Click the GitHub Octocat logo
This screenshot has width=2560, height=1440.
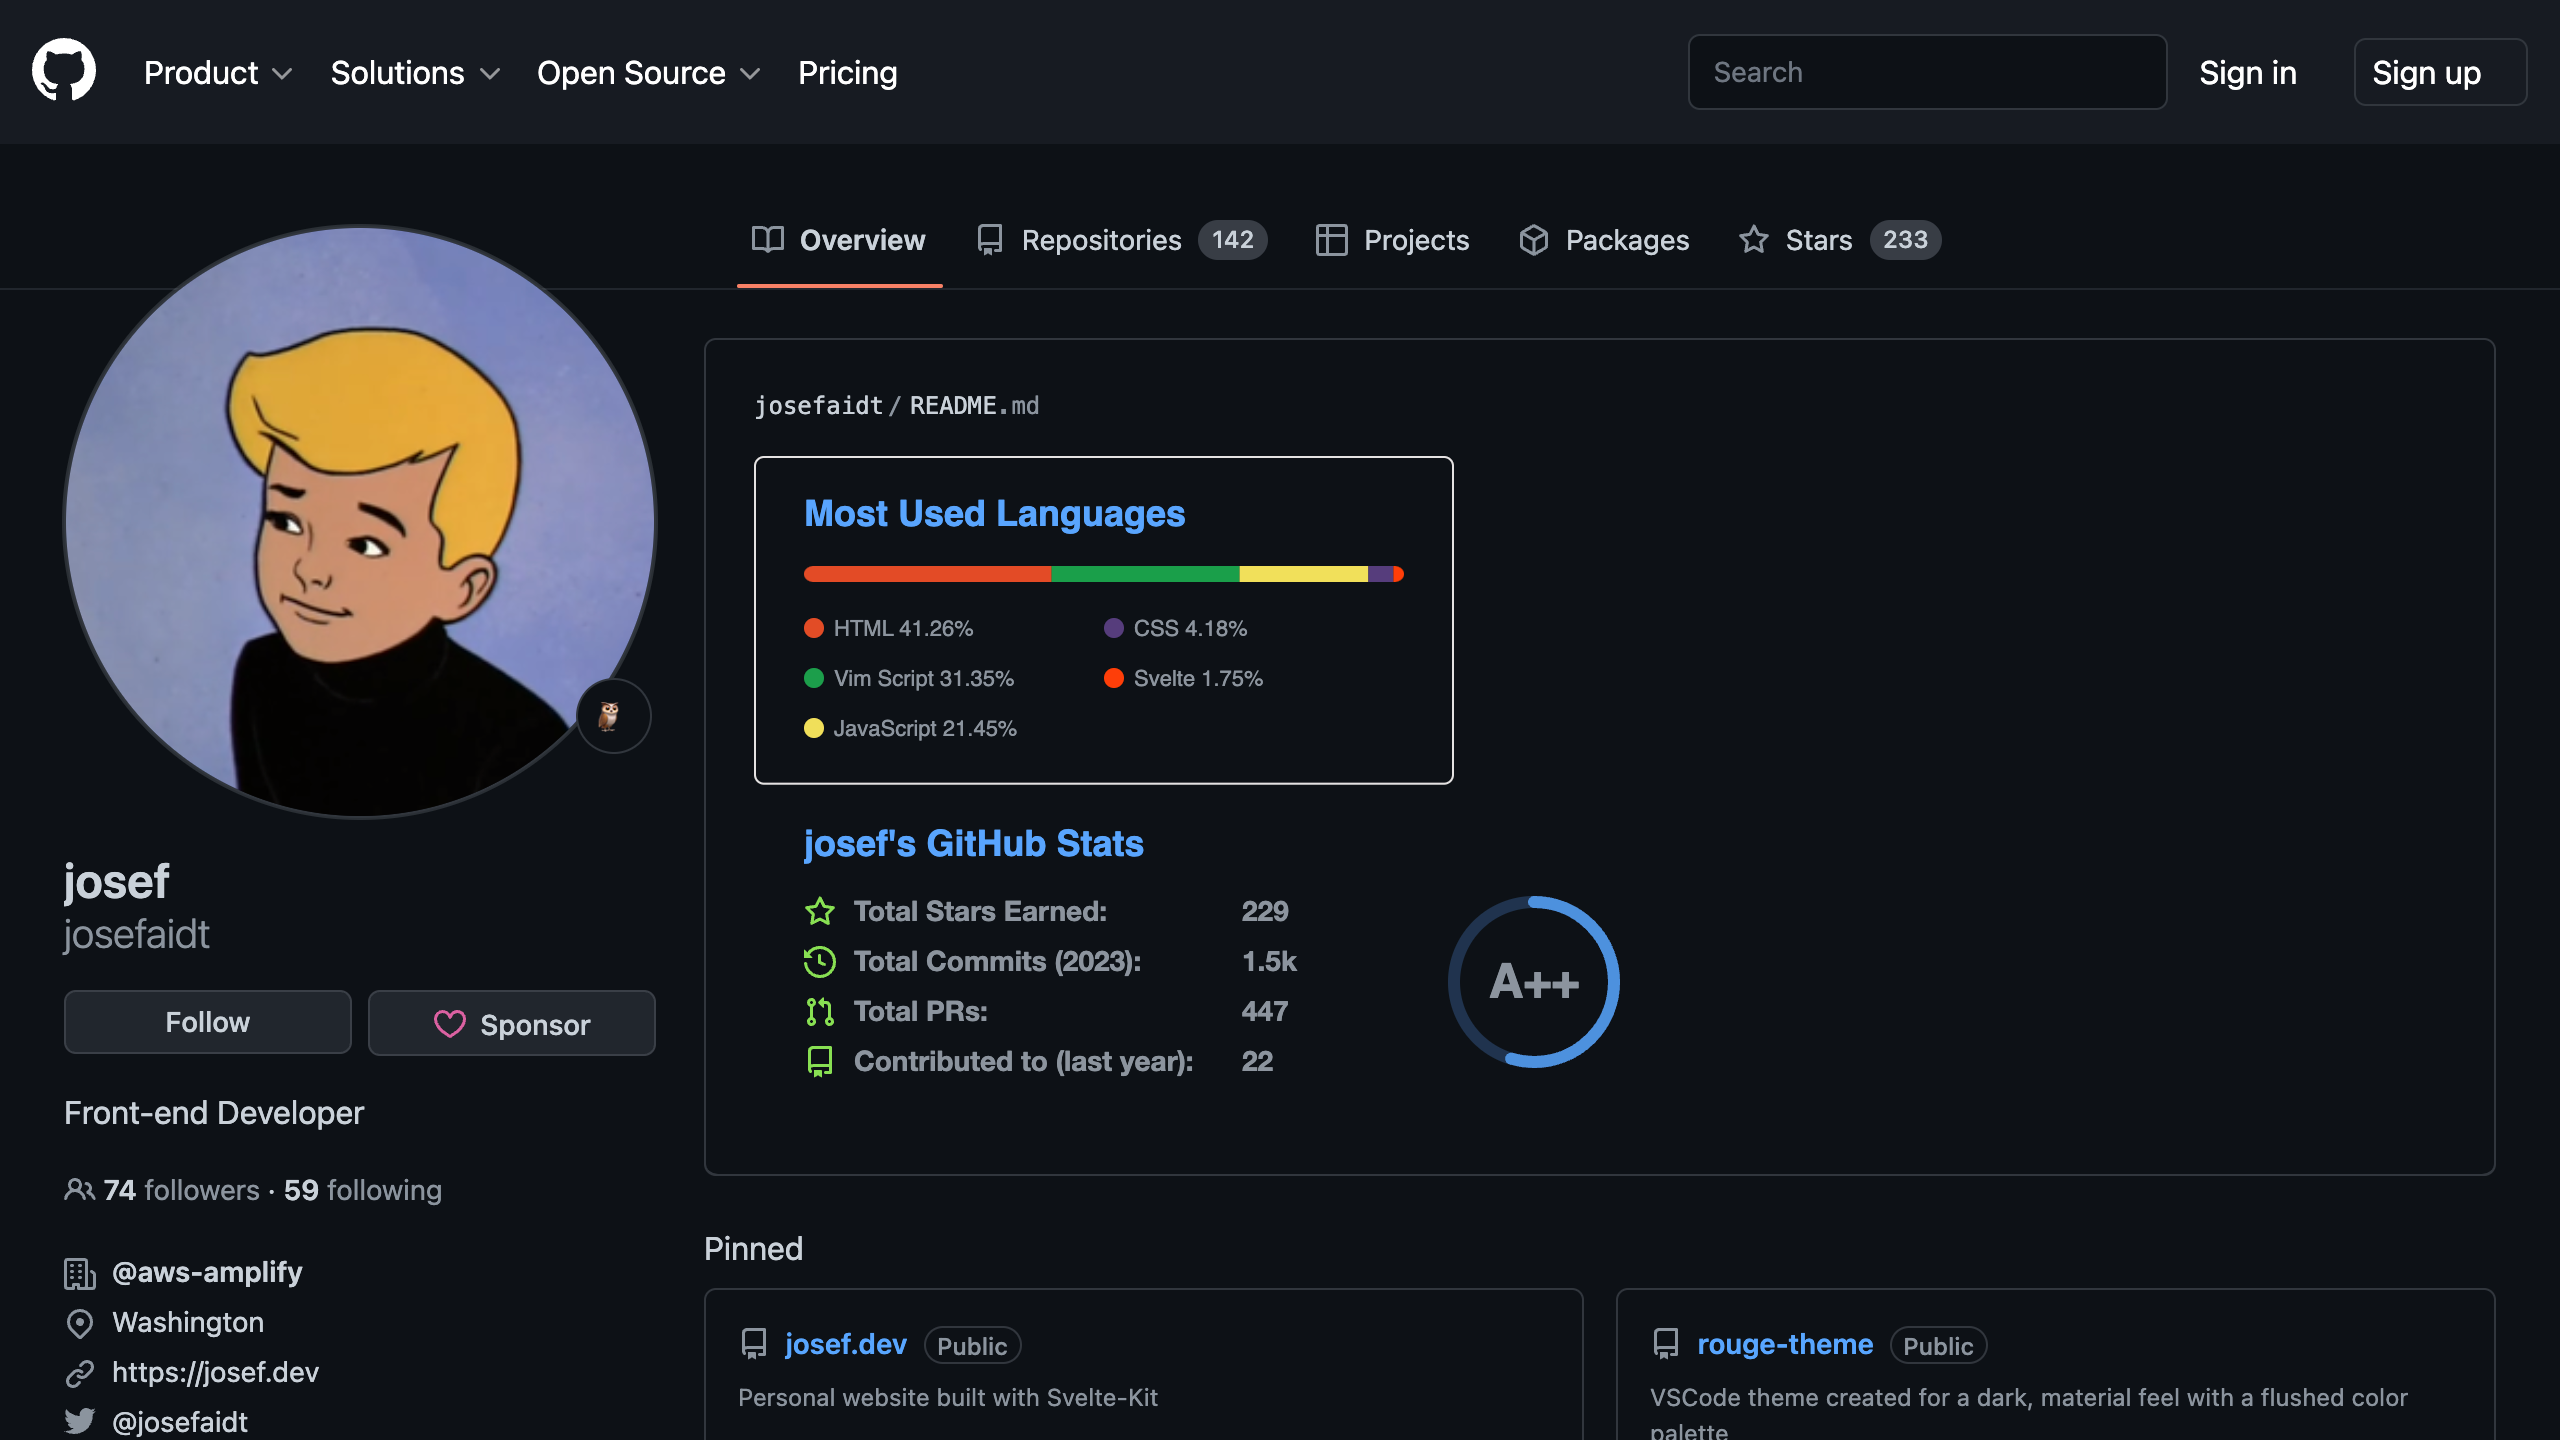(x=64, y=71)
